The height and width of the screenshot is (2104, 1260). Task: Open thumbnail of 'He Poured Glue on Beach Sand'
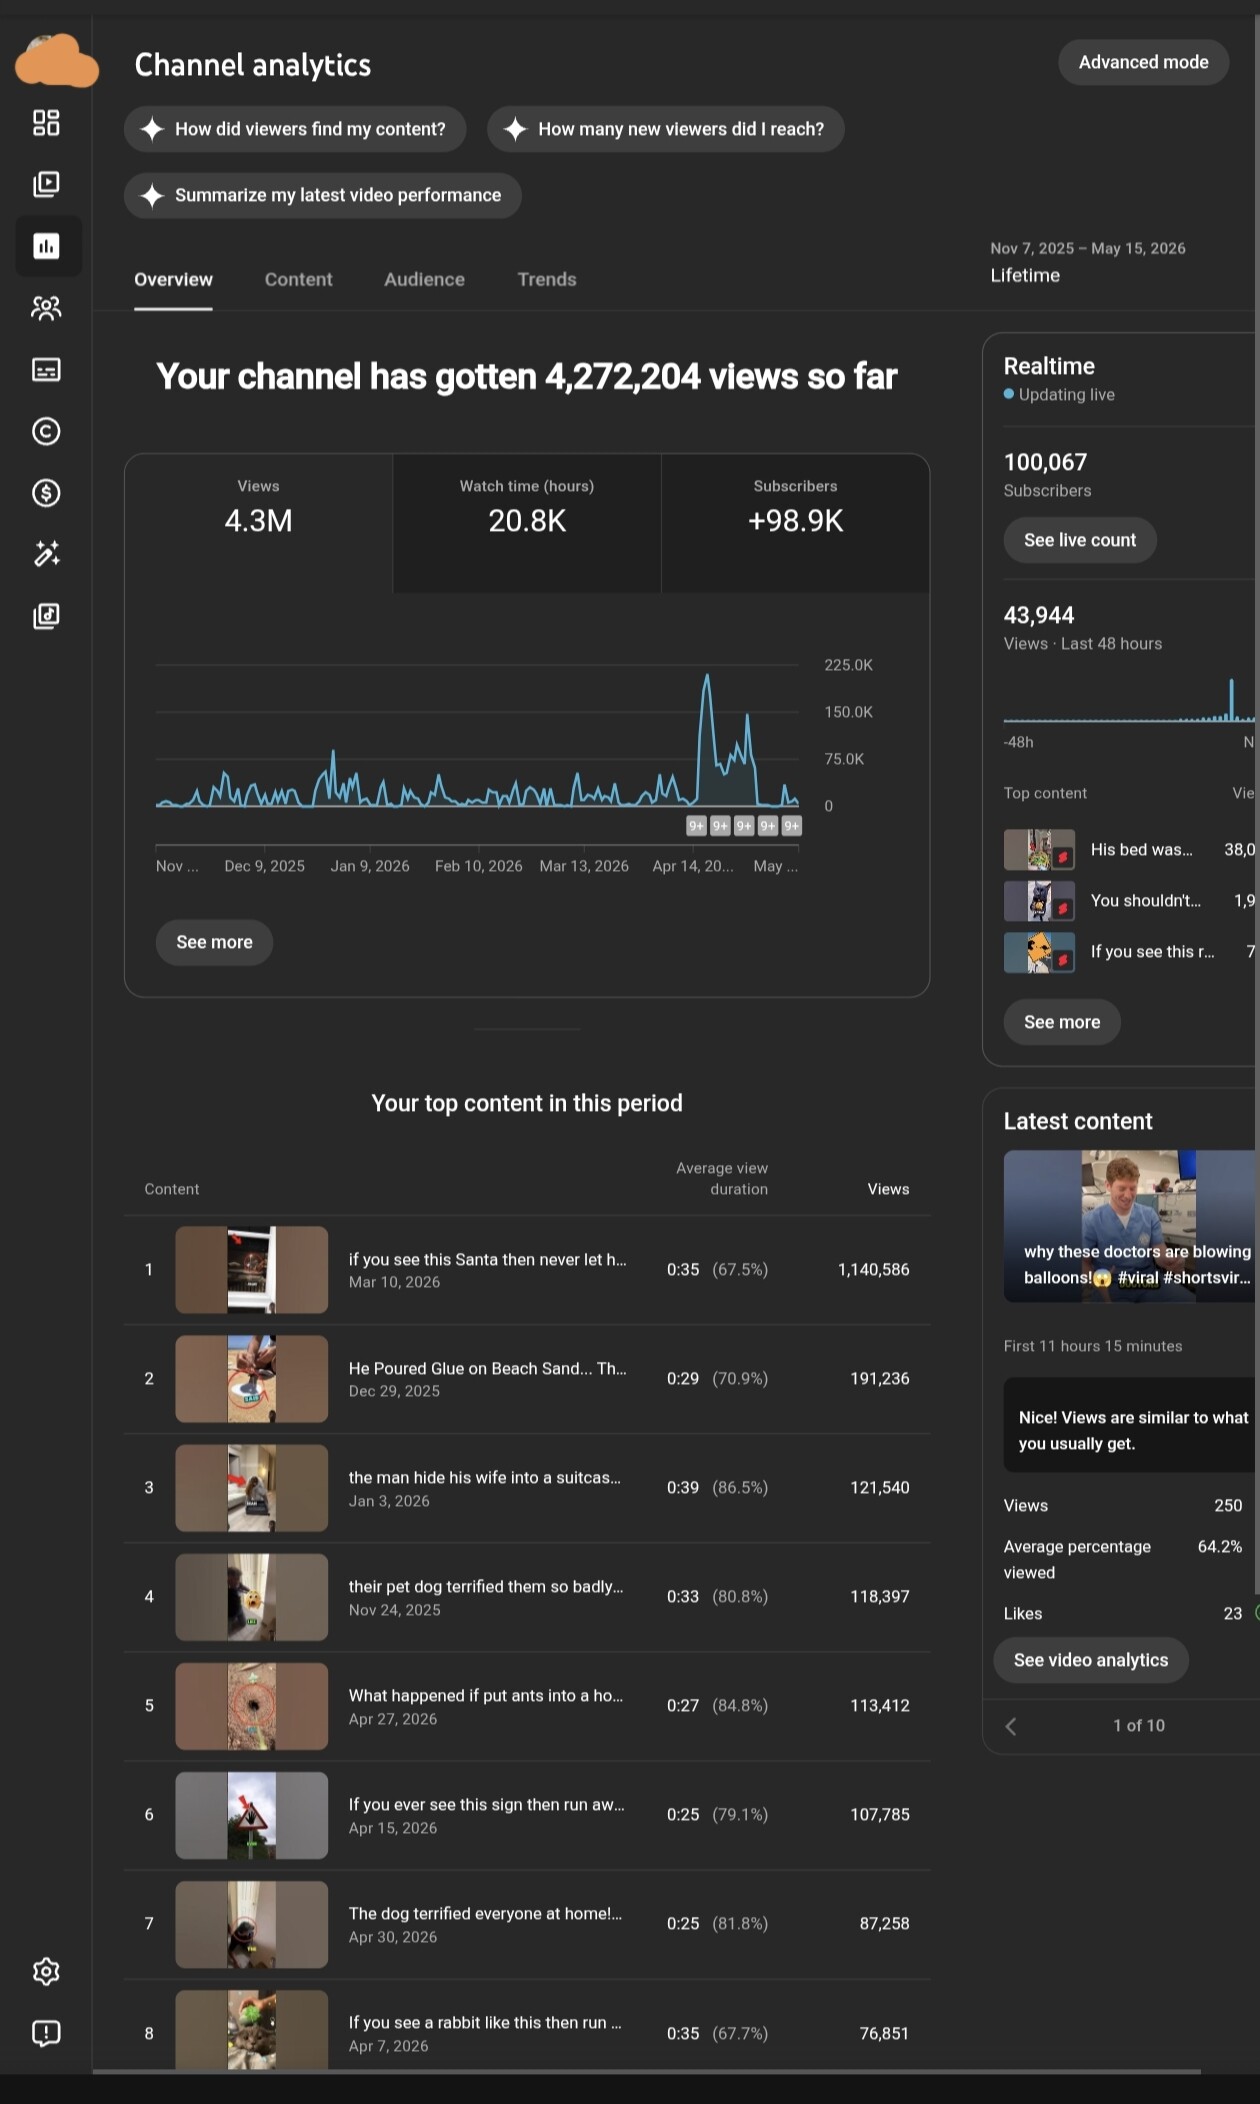[252, 1379]
